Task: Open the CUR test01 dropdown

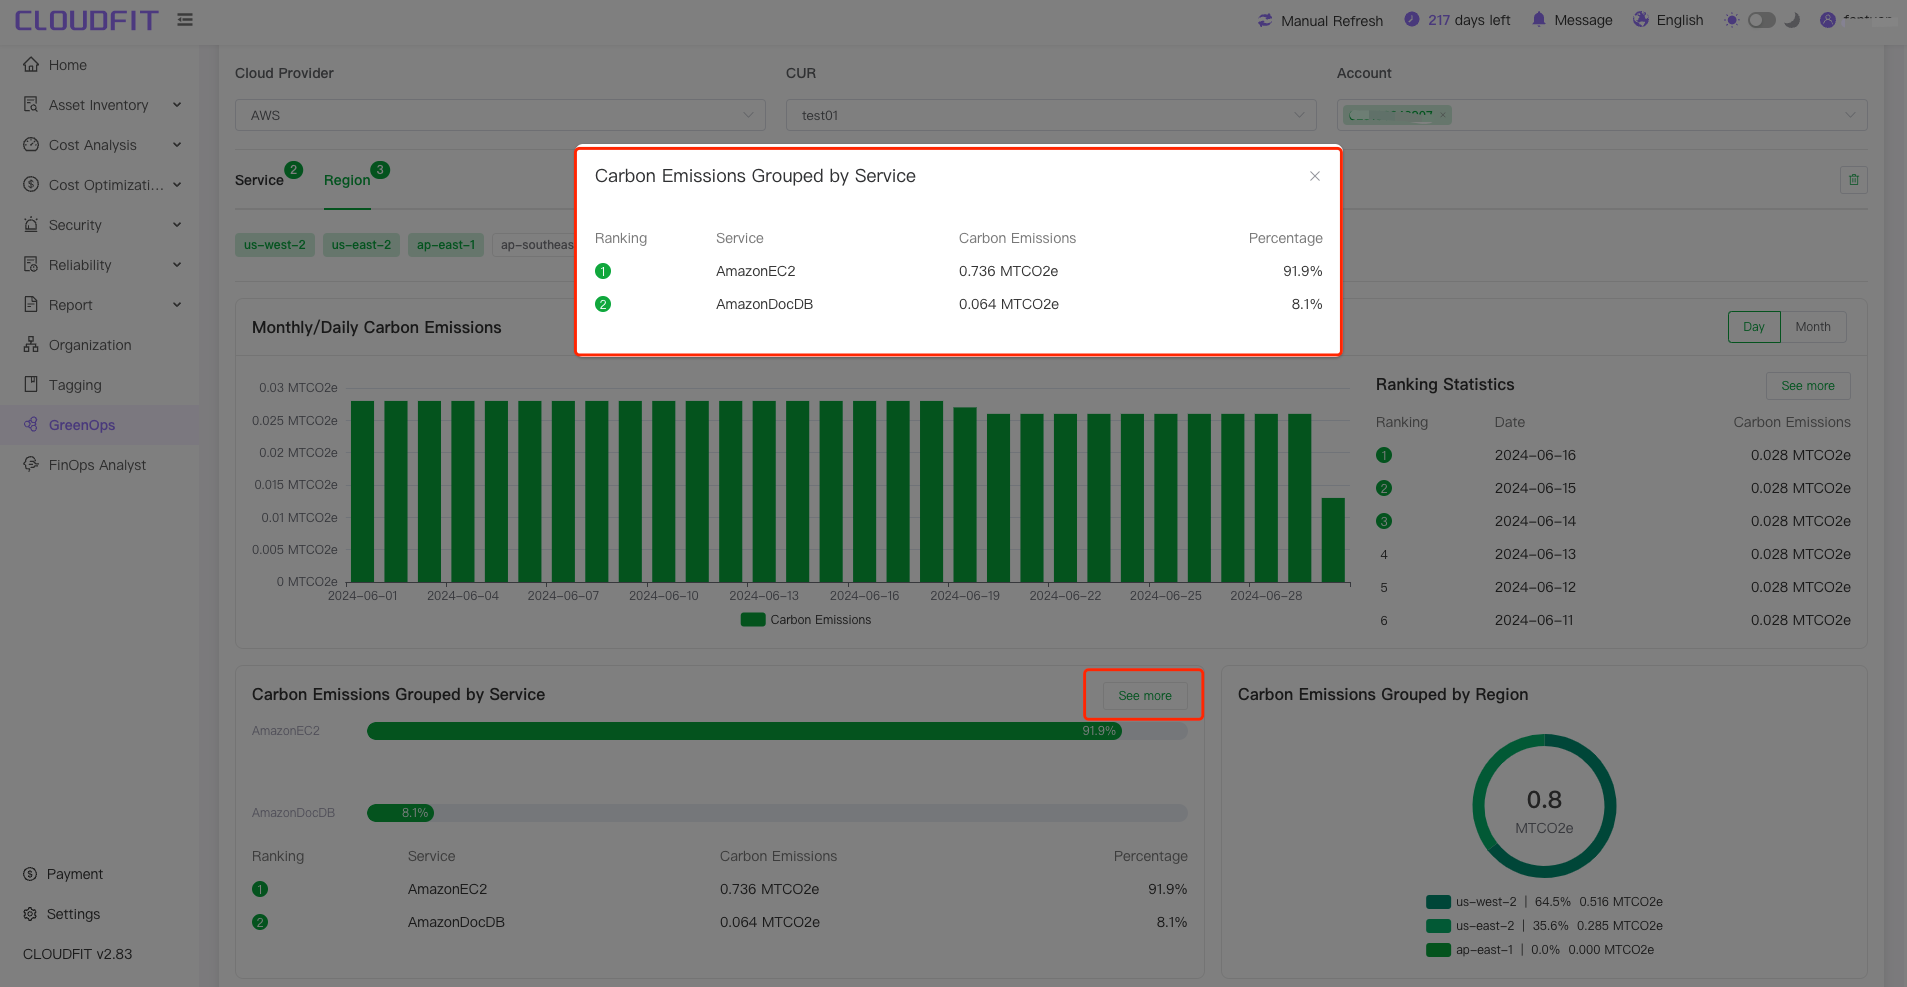Action: tap(1051, 115)
